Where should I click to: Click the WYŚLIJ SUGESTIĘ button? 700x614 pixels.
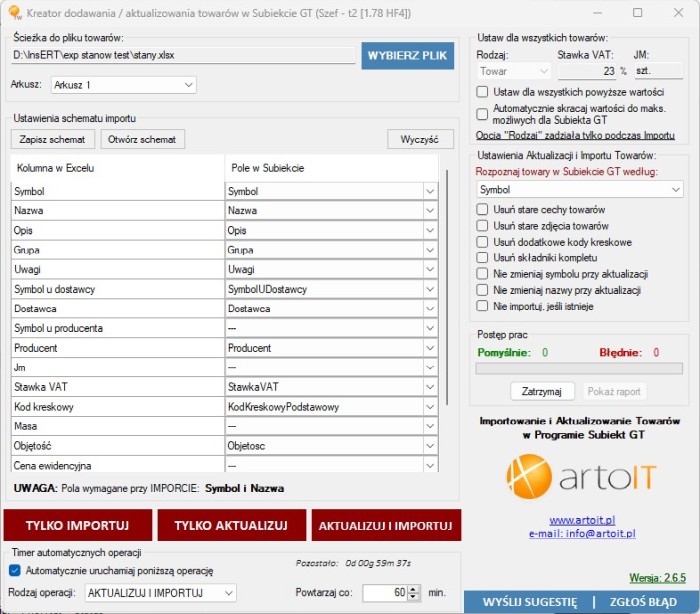click(529, 602)
